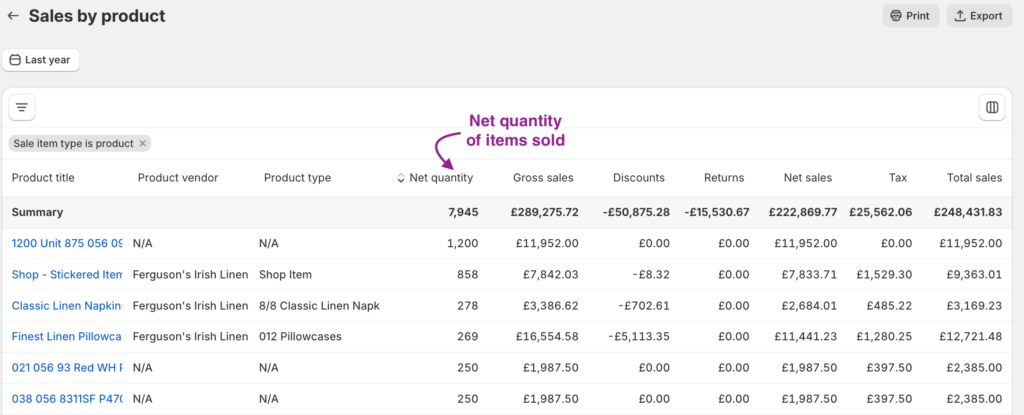Open the Last year date range picker
The height and width of the screenshot is (415, 1024).
point(40,60)
